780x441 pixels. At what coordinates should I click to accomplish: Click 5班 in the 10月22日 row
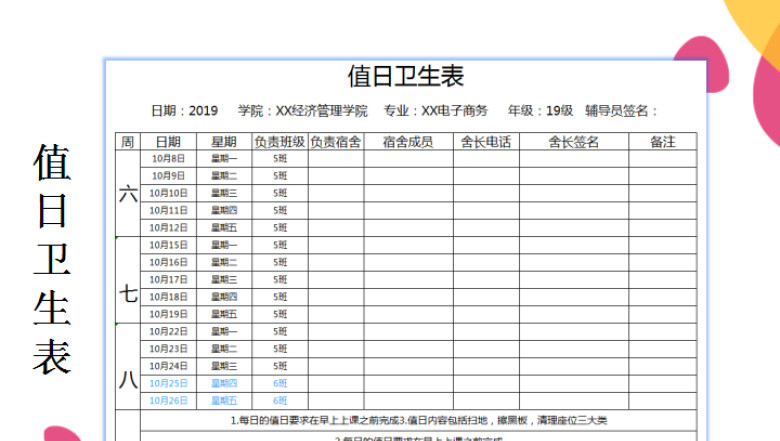click(280, 332)
